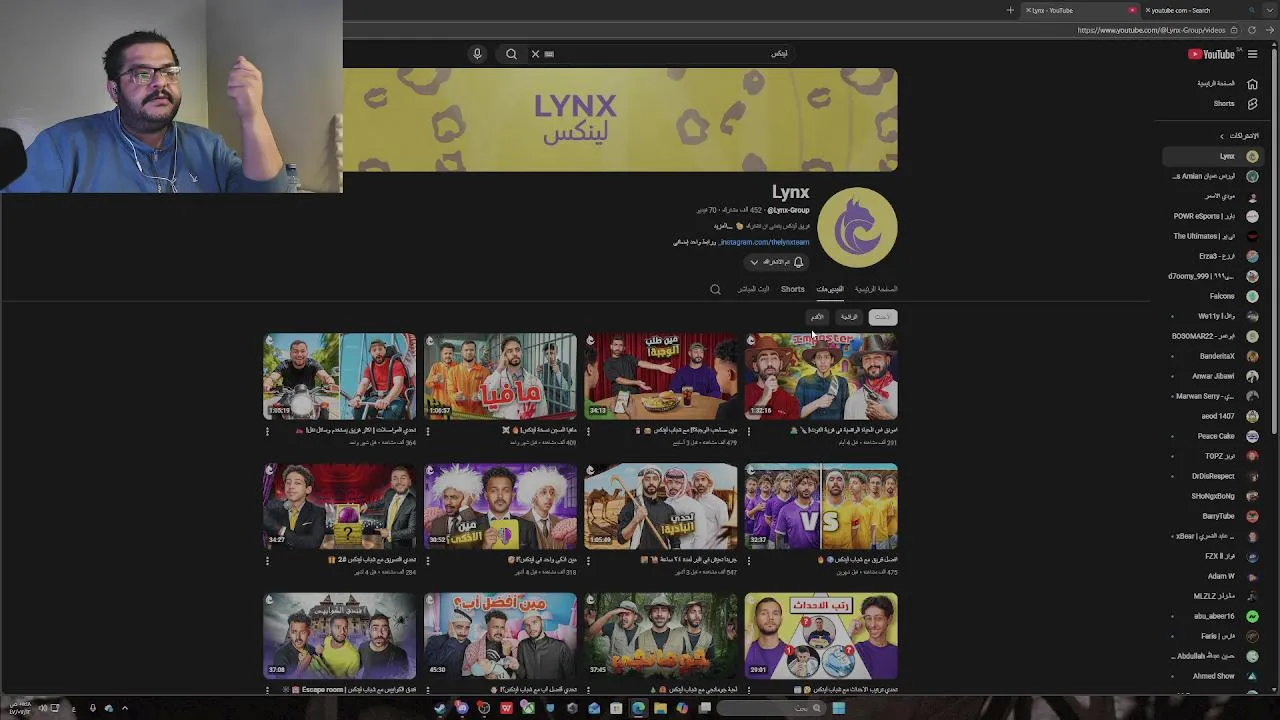This screenshot has width=1280, height=720.
Task: Select the Oldest (الأقدم) sort chip
Action: click(817, 317)
